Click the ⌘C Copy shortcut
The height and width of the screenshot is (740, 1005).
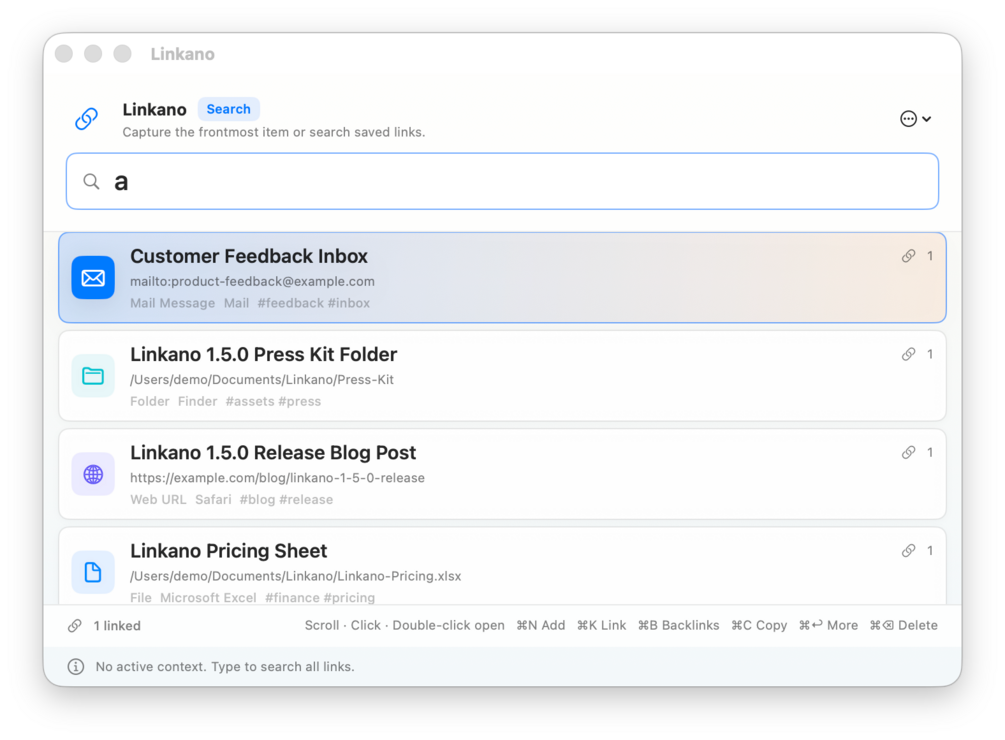tap(759, 625)
